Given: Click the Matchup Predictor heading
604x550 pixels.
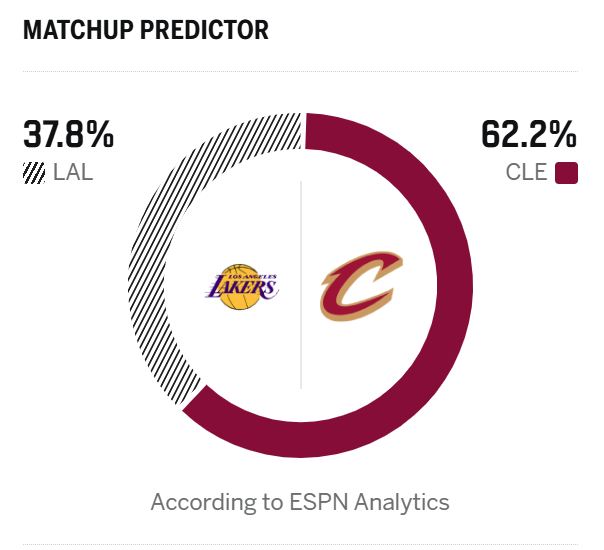Looking at the screenshot, I should pos(146,30).
